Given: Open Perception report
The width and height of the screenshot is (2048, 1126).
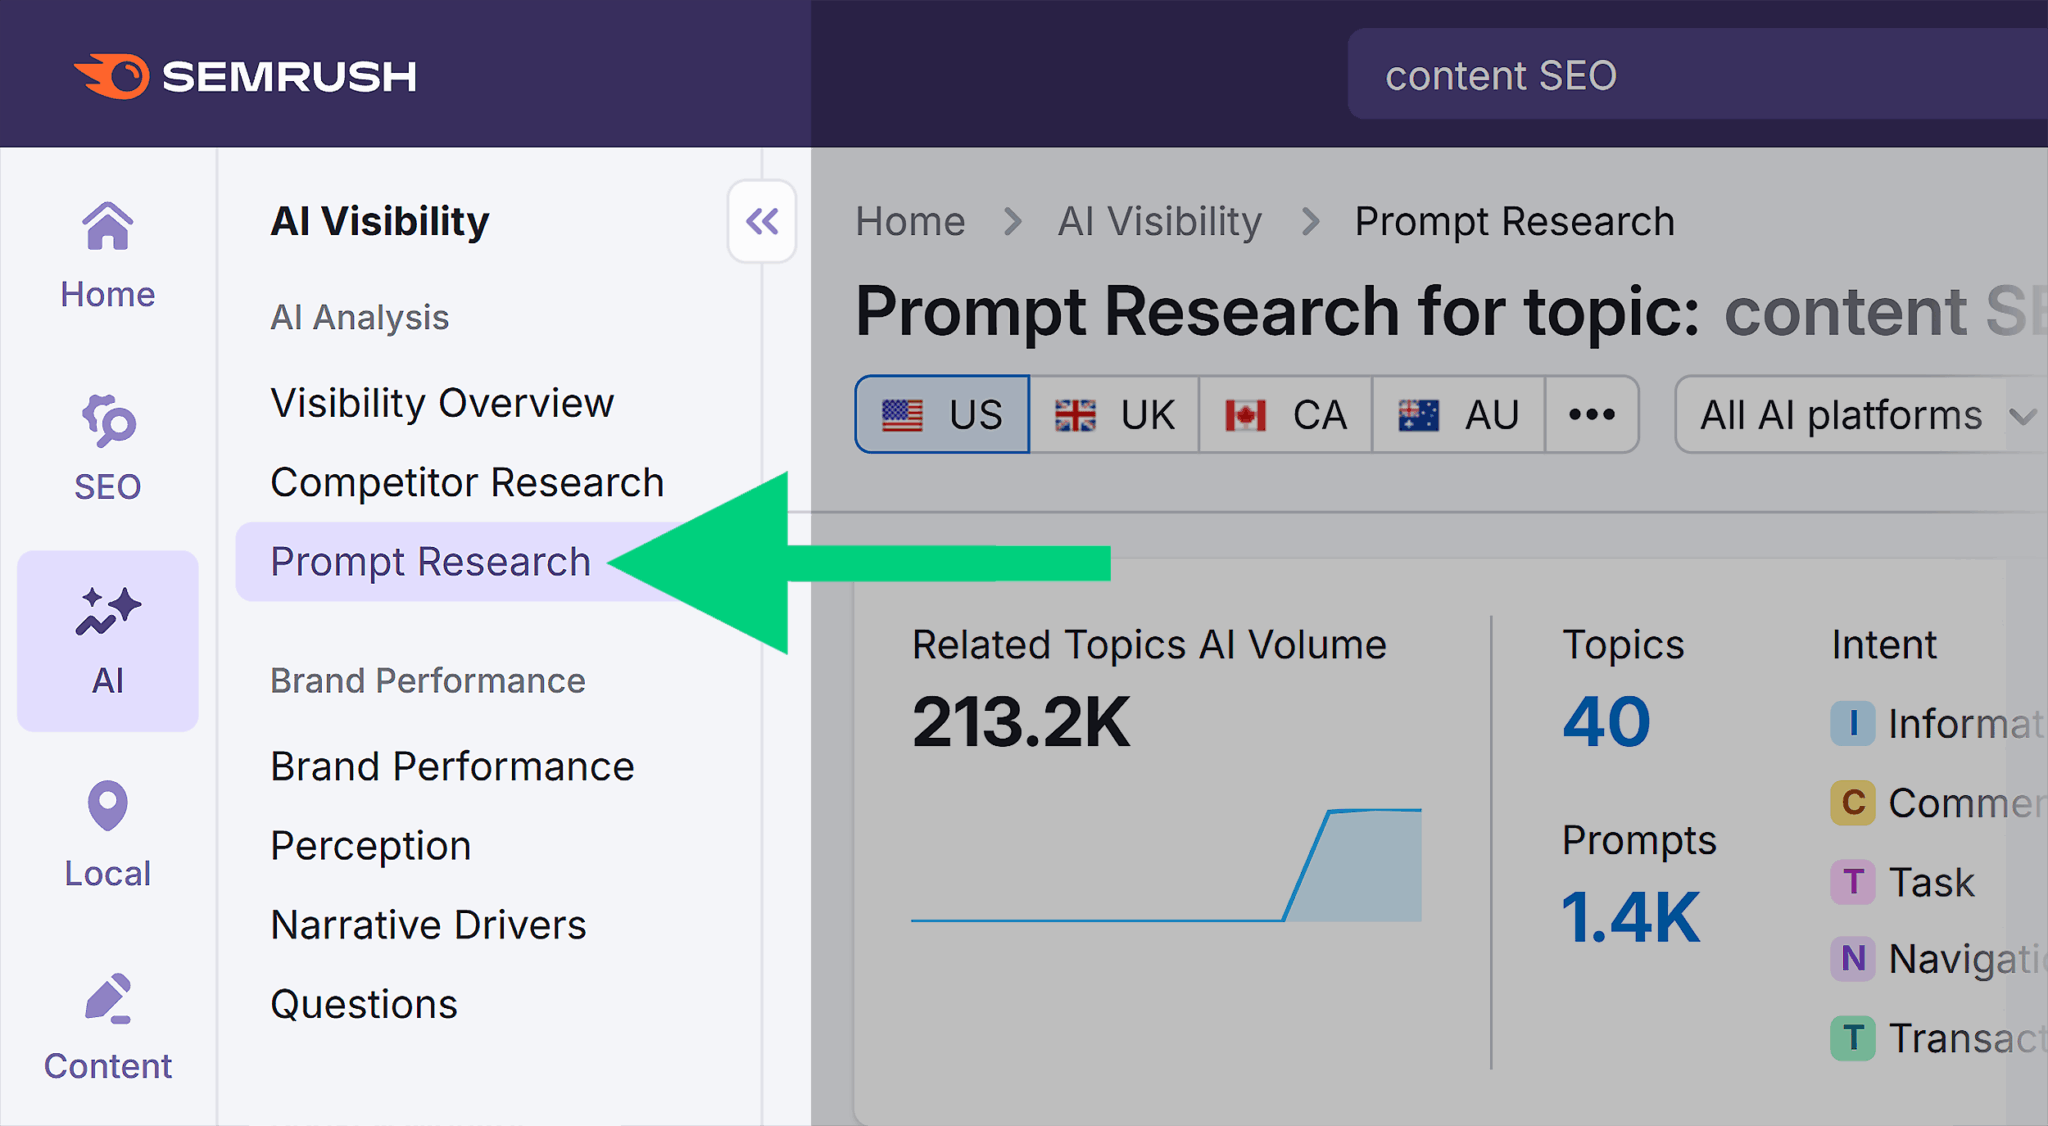Looking at the screenshot, I should 371,846.
